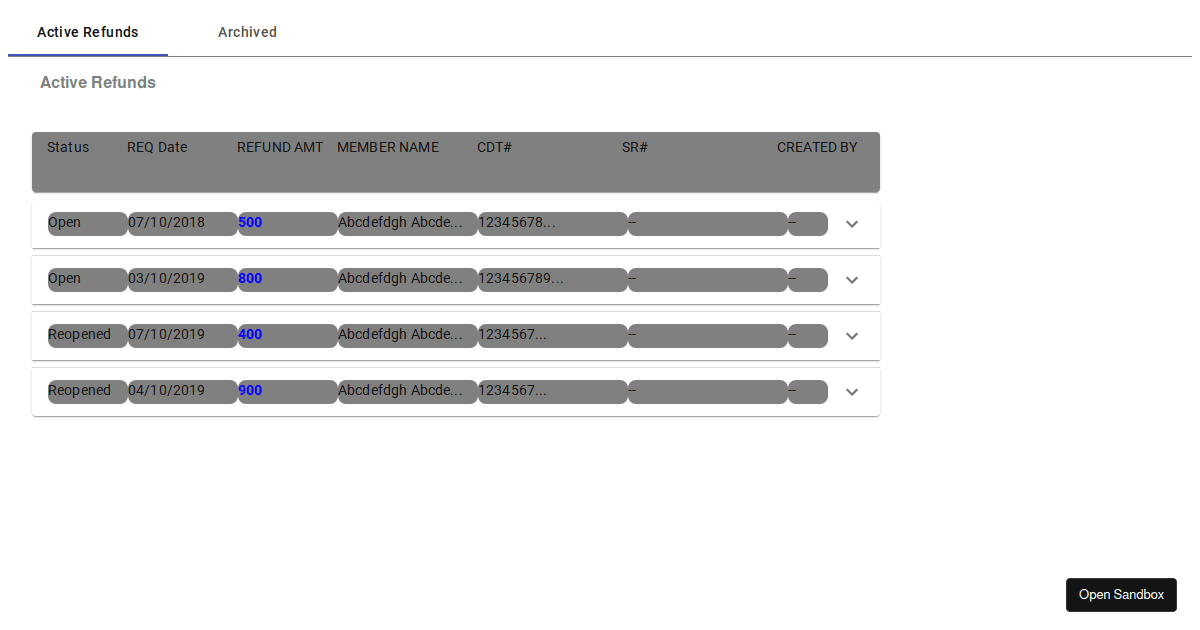
Task: Open the 800 refund amount link
Action: pos(250,278)
